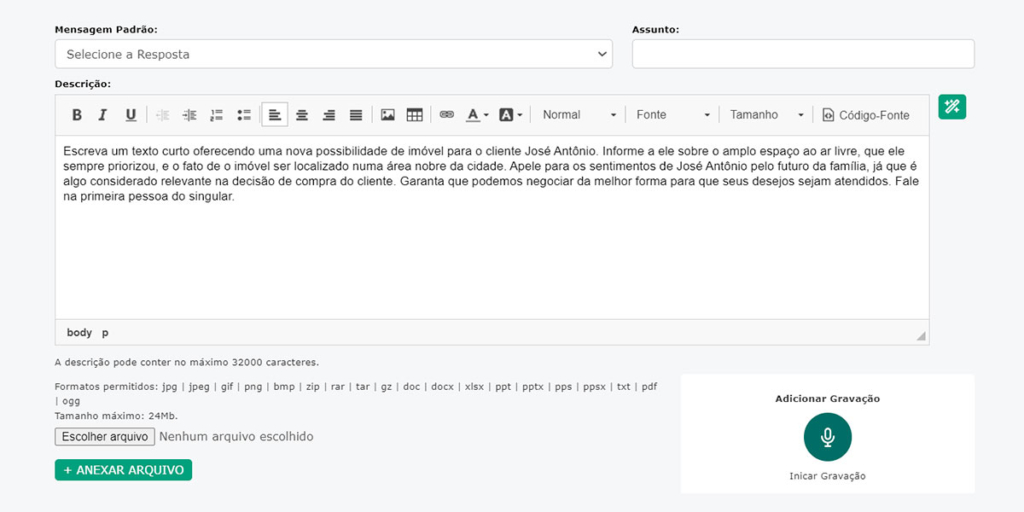Insert an image into the description
The image size is (1024, 512).
point(388,115)
